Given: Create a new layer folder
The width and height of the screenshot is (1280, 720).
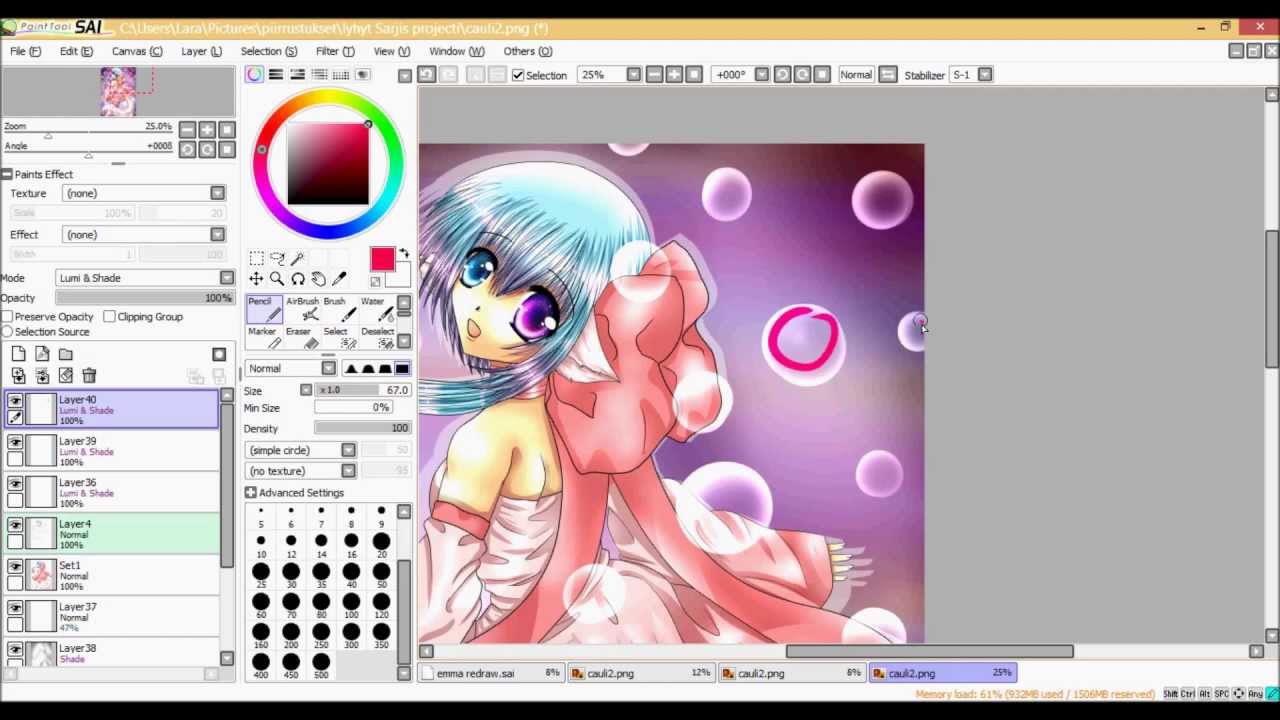Looking at the screenshot, I should tap(65, 354).
